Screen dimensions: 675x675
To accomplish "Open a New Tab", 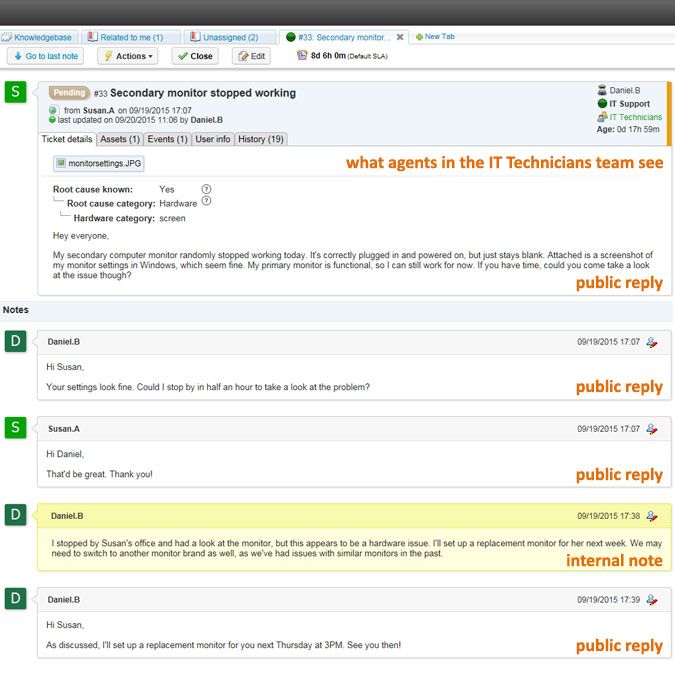I will point(435,37).
